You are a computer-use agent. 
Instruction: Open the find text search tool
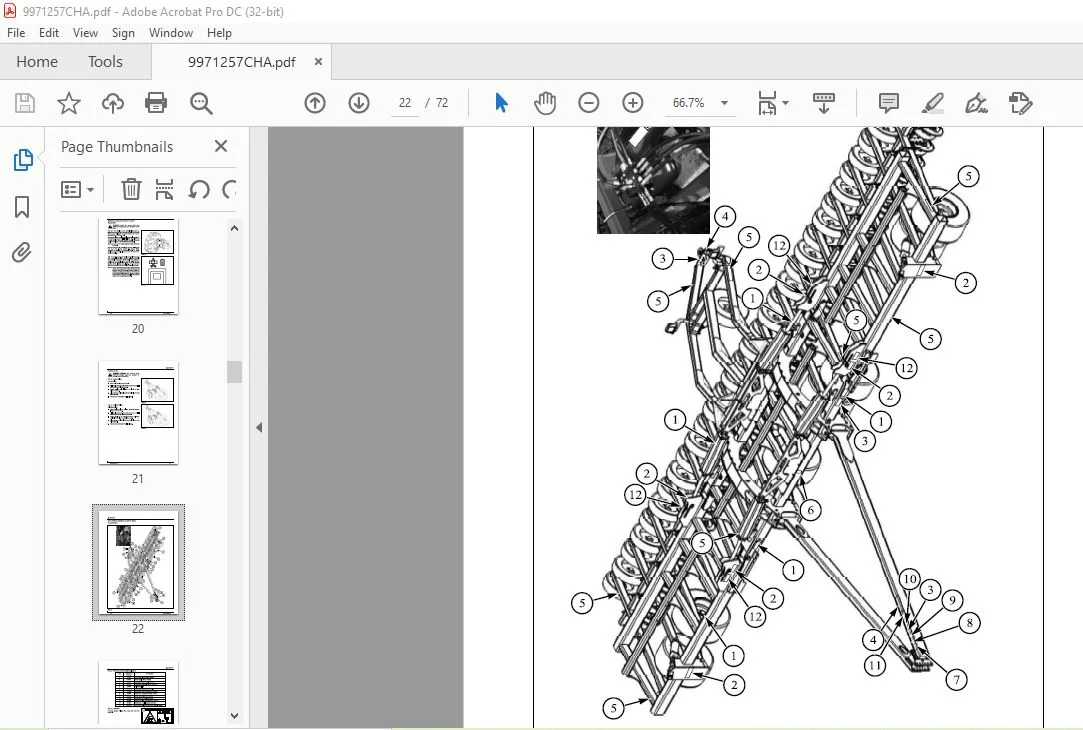coord(201,103)
